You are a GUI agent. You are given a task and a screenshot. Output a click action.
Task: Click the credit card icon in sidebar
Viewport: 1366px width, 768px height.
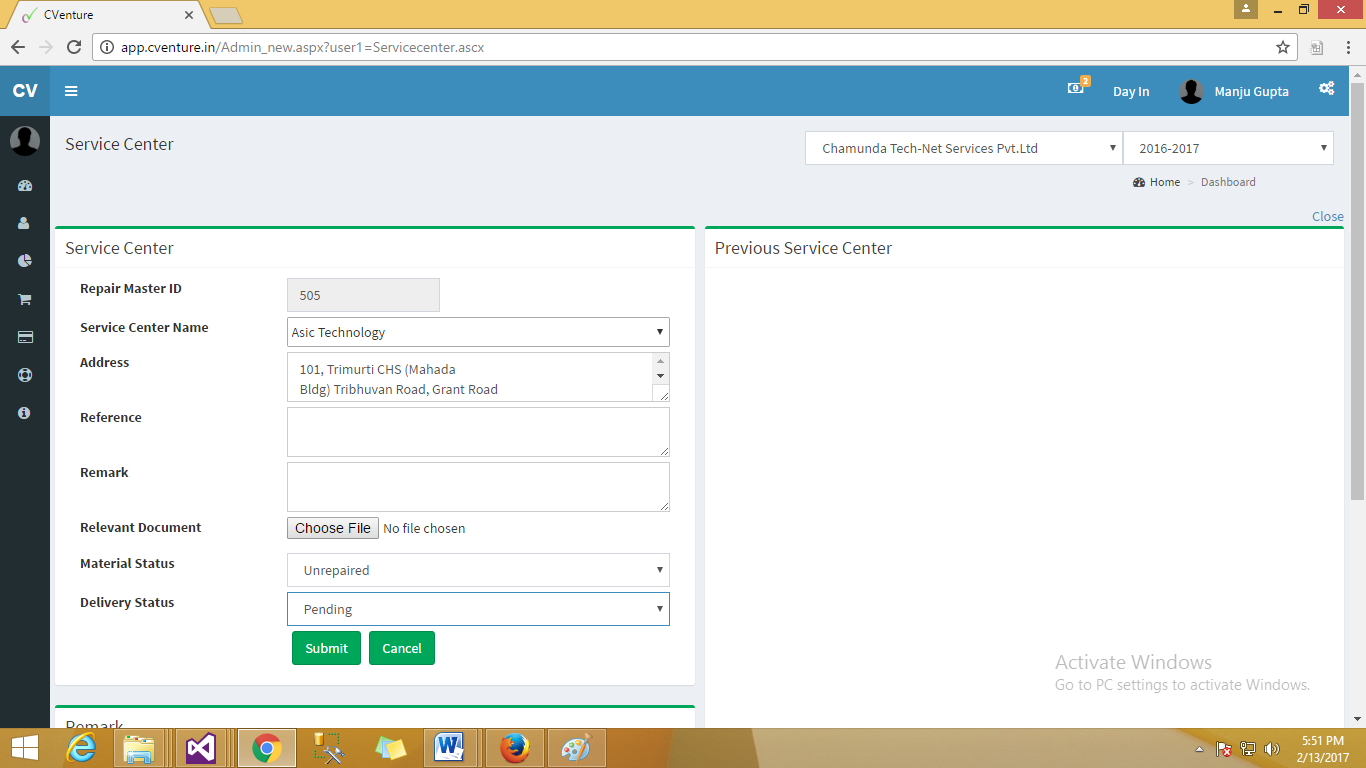pos(25,337)
